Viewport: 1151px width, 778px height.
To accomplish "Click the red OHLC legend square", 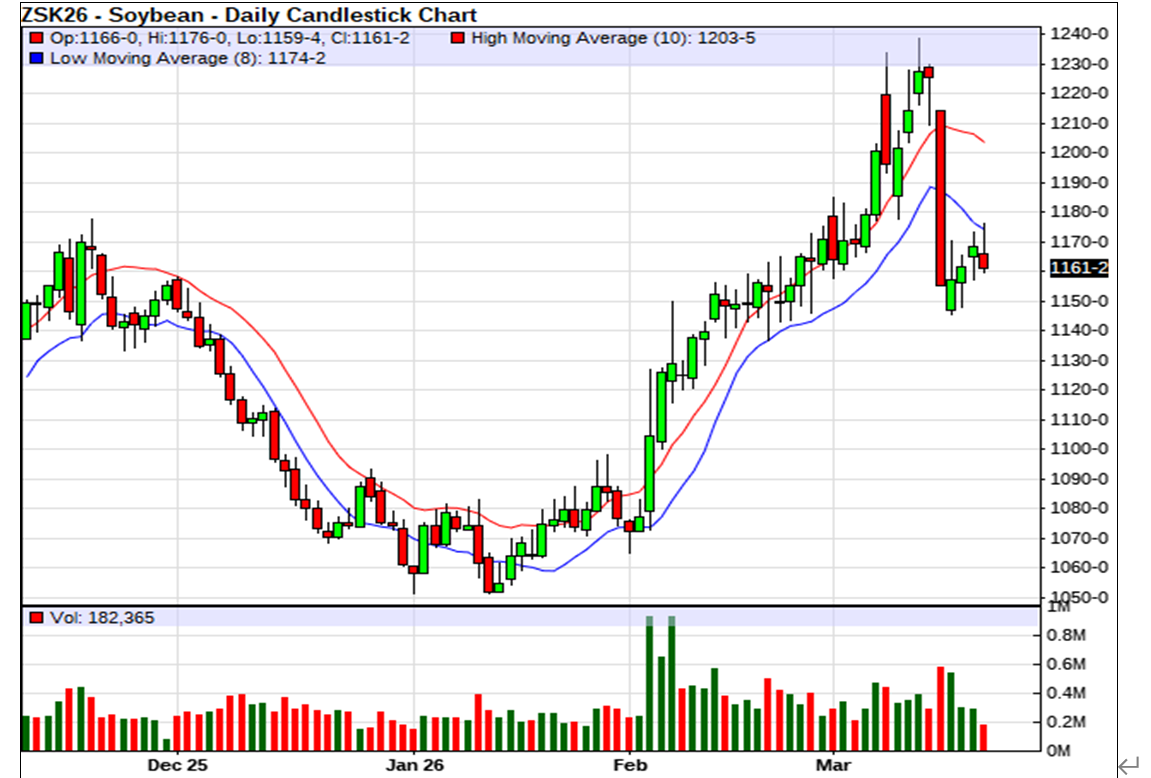I will coord(37,38).
